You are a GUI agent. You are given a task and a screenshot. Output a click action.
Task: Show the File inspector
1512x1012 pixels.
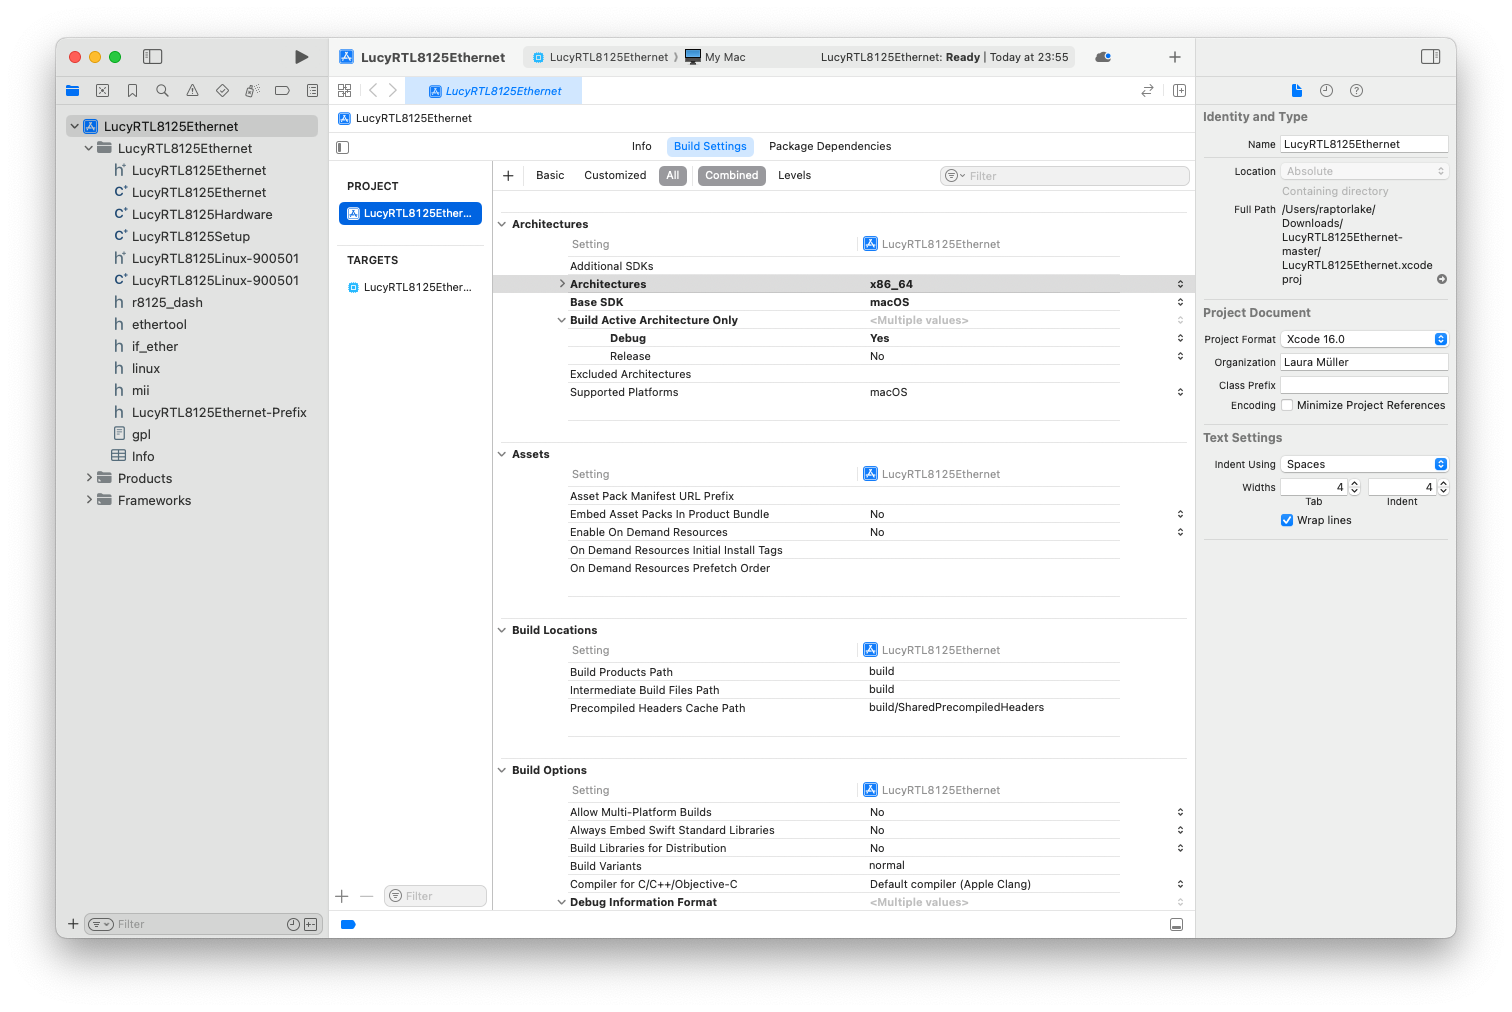point(1297,91)
